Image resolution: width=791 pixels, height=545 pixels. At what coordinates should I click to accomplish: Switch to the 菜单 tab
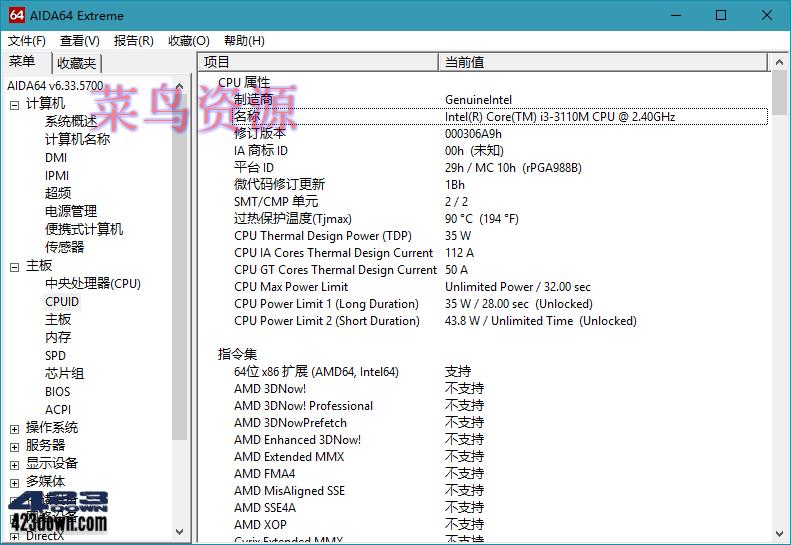22,62
